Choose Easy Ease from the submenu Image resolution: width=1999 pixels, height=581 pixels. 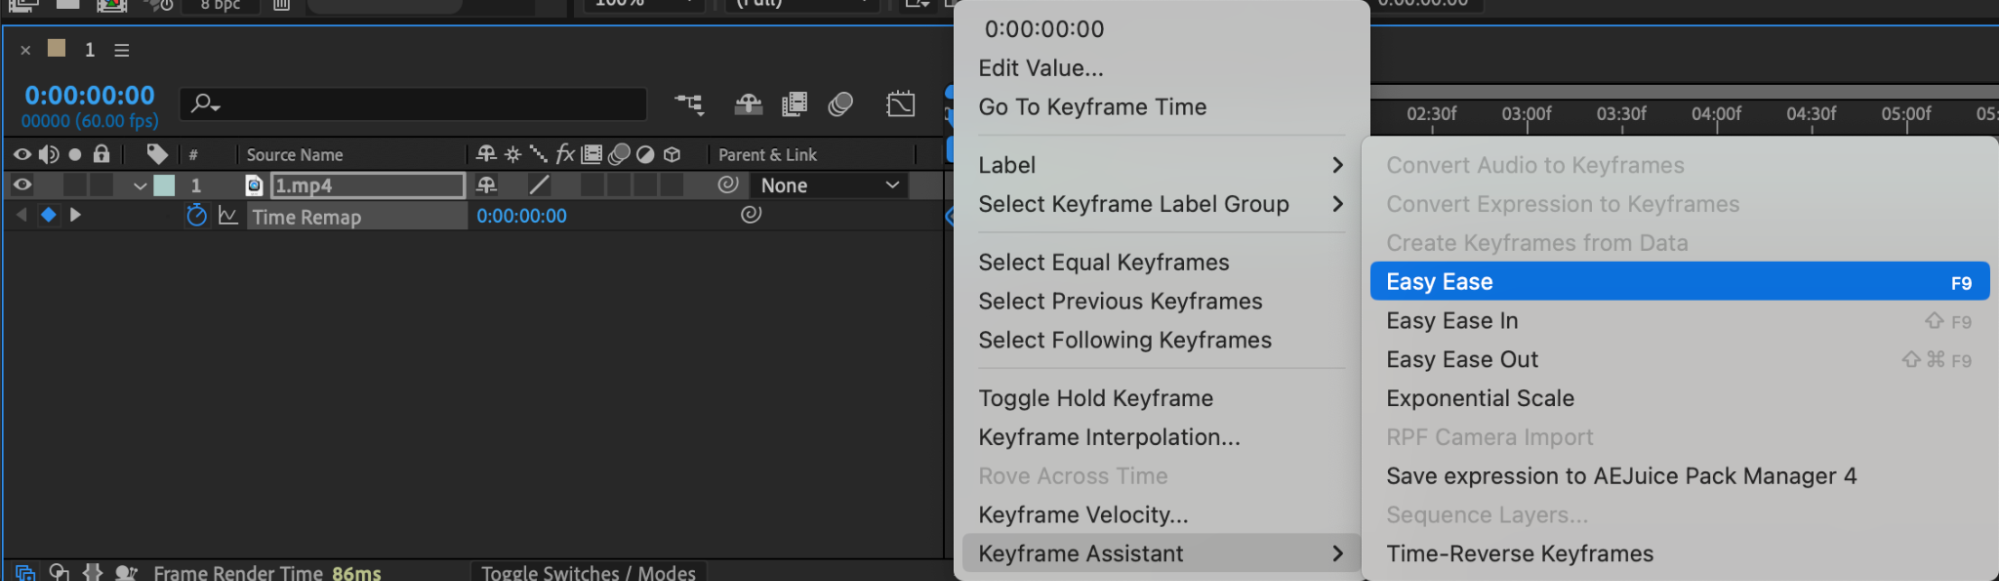point(1678,282)
